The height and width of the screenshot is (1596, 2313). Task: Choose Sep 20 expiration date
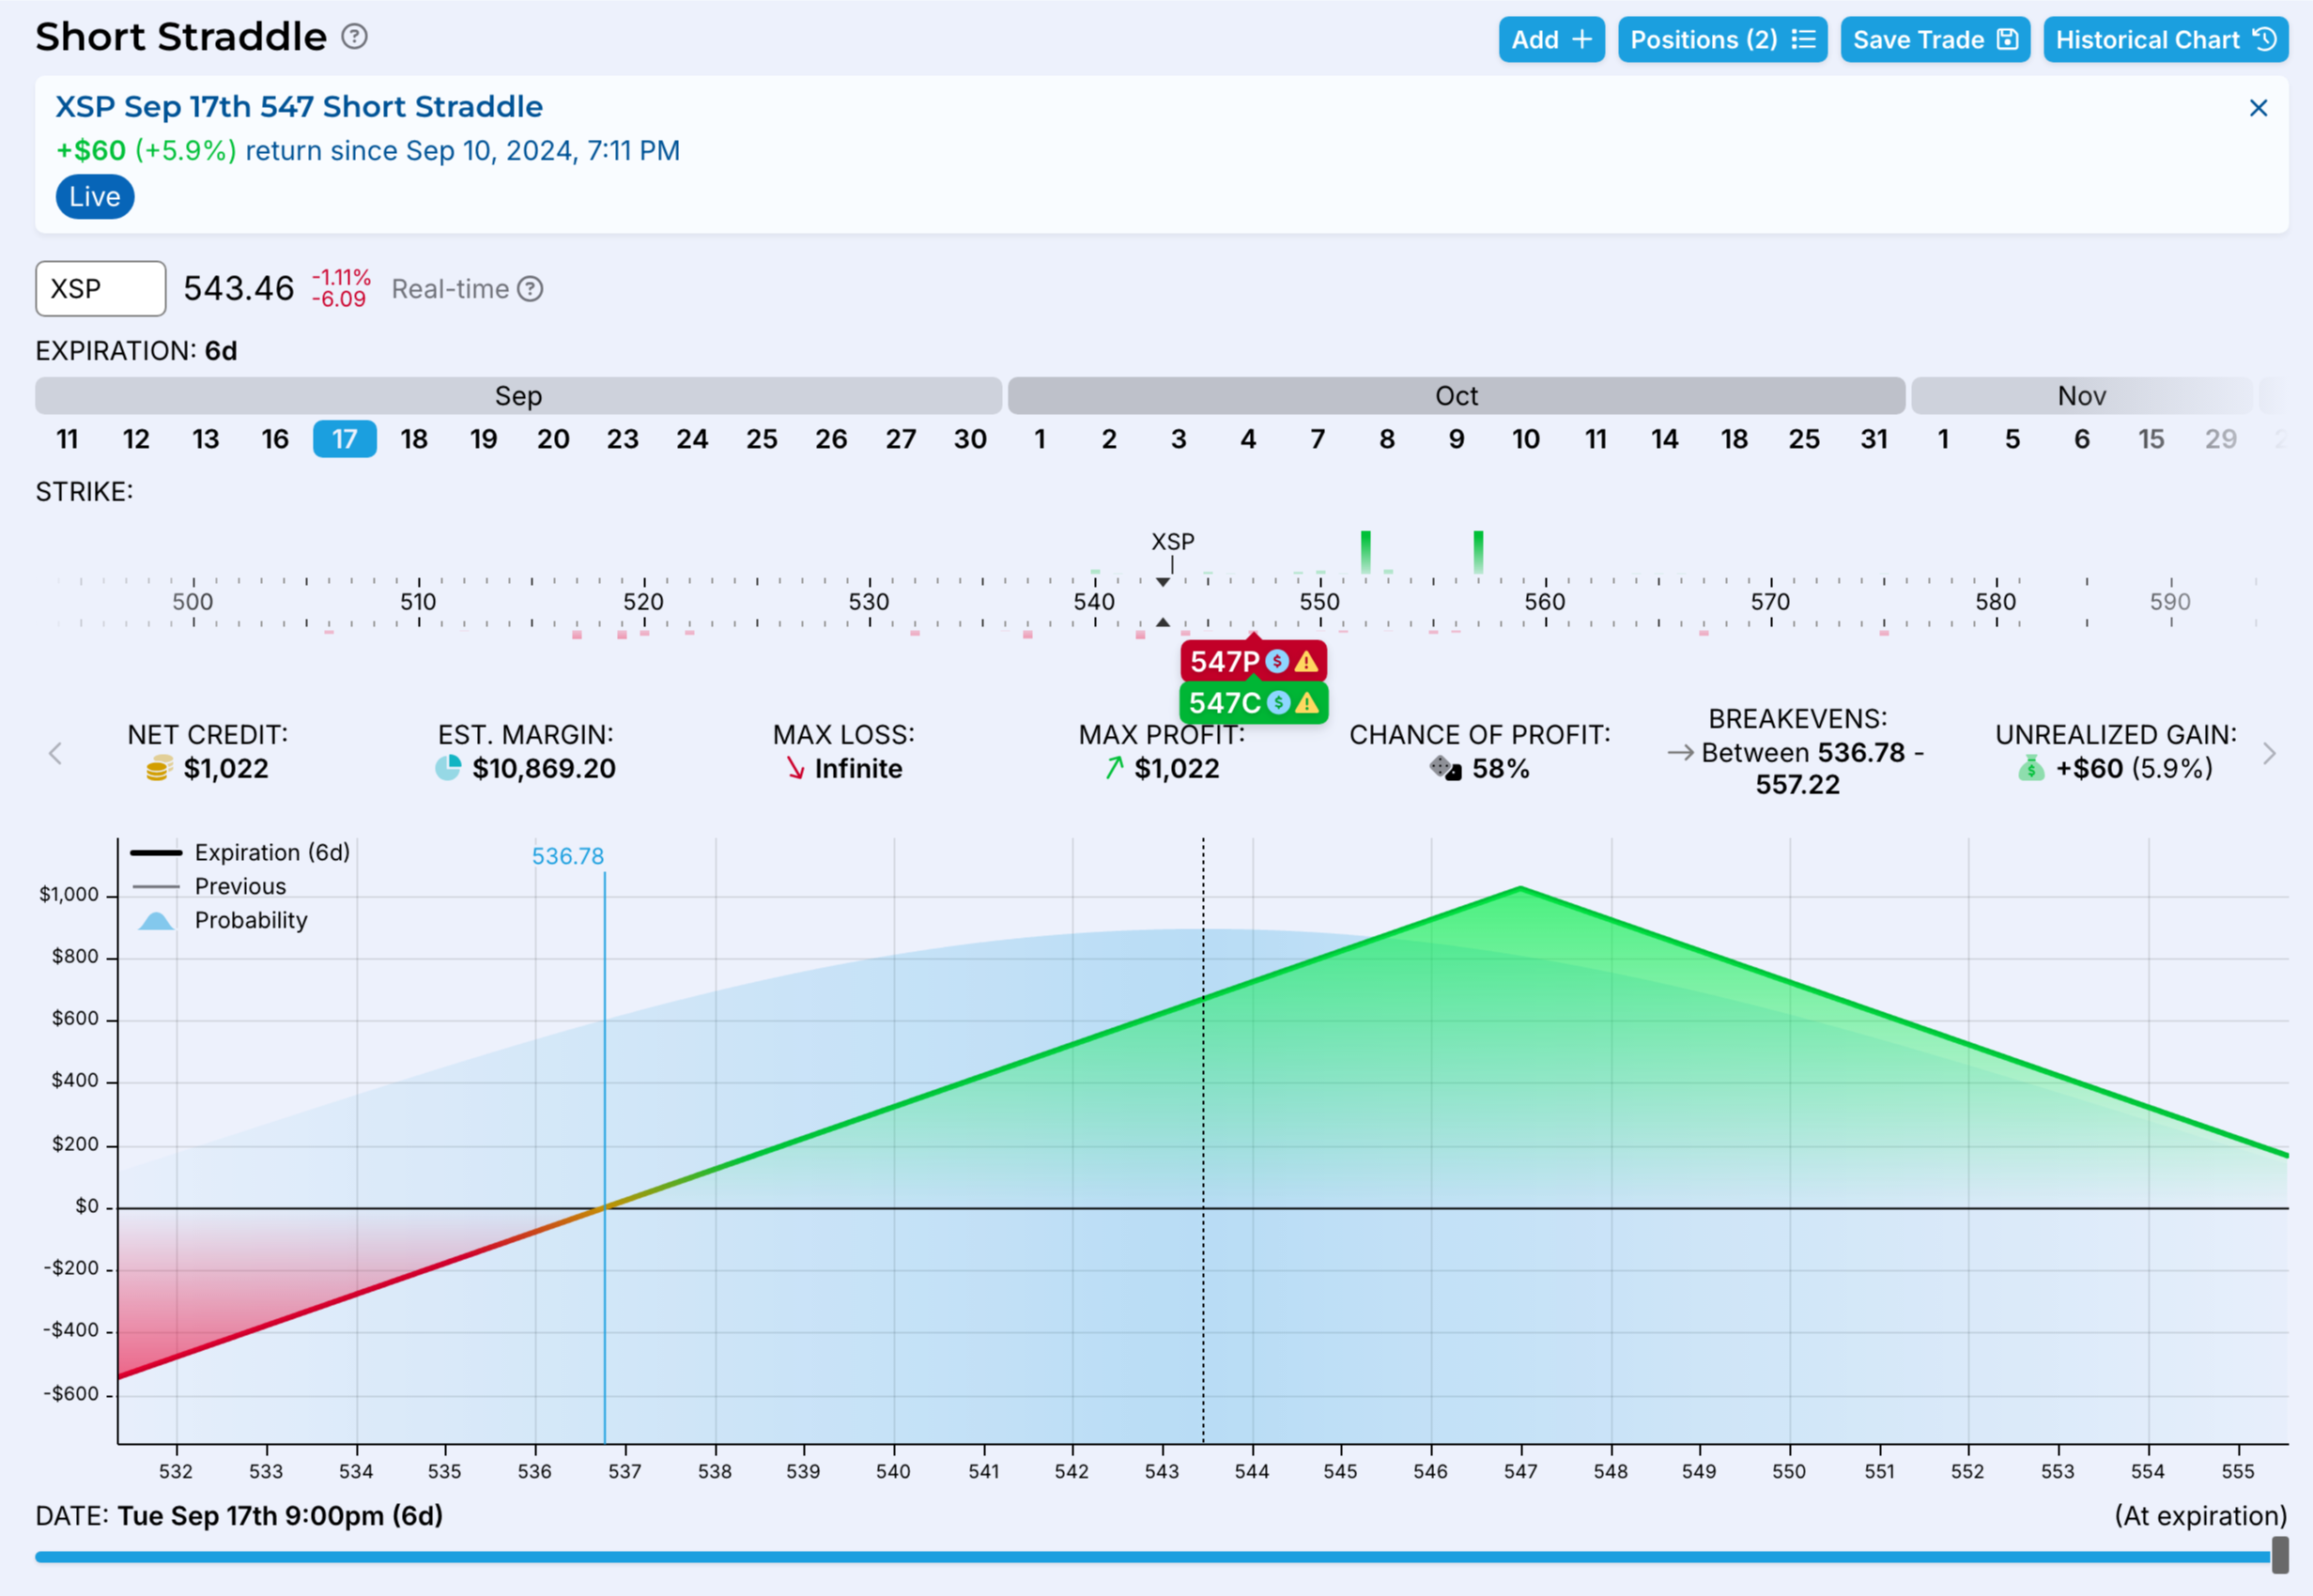[x=553, y=439]
